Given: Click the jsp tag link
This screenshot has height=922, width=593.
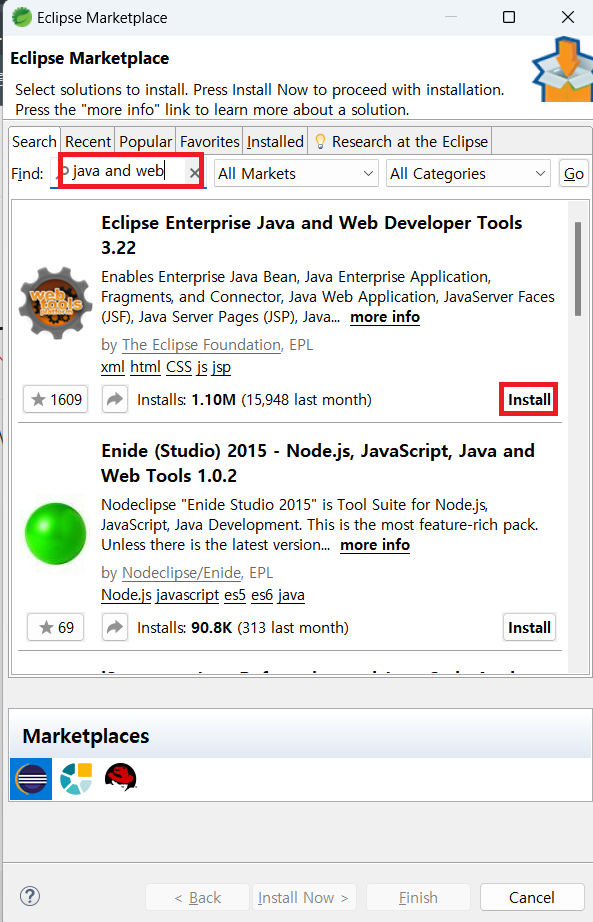Looking at the screenshot, I should [221, 368].
